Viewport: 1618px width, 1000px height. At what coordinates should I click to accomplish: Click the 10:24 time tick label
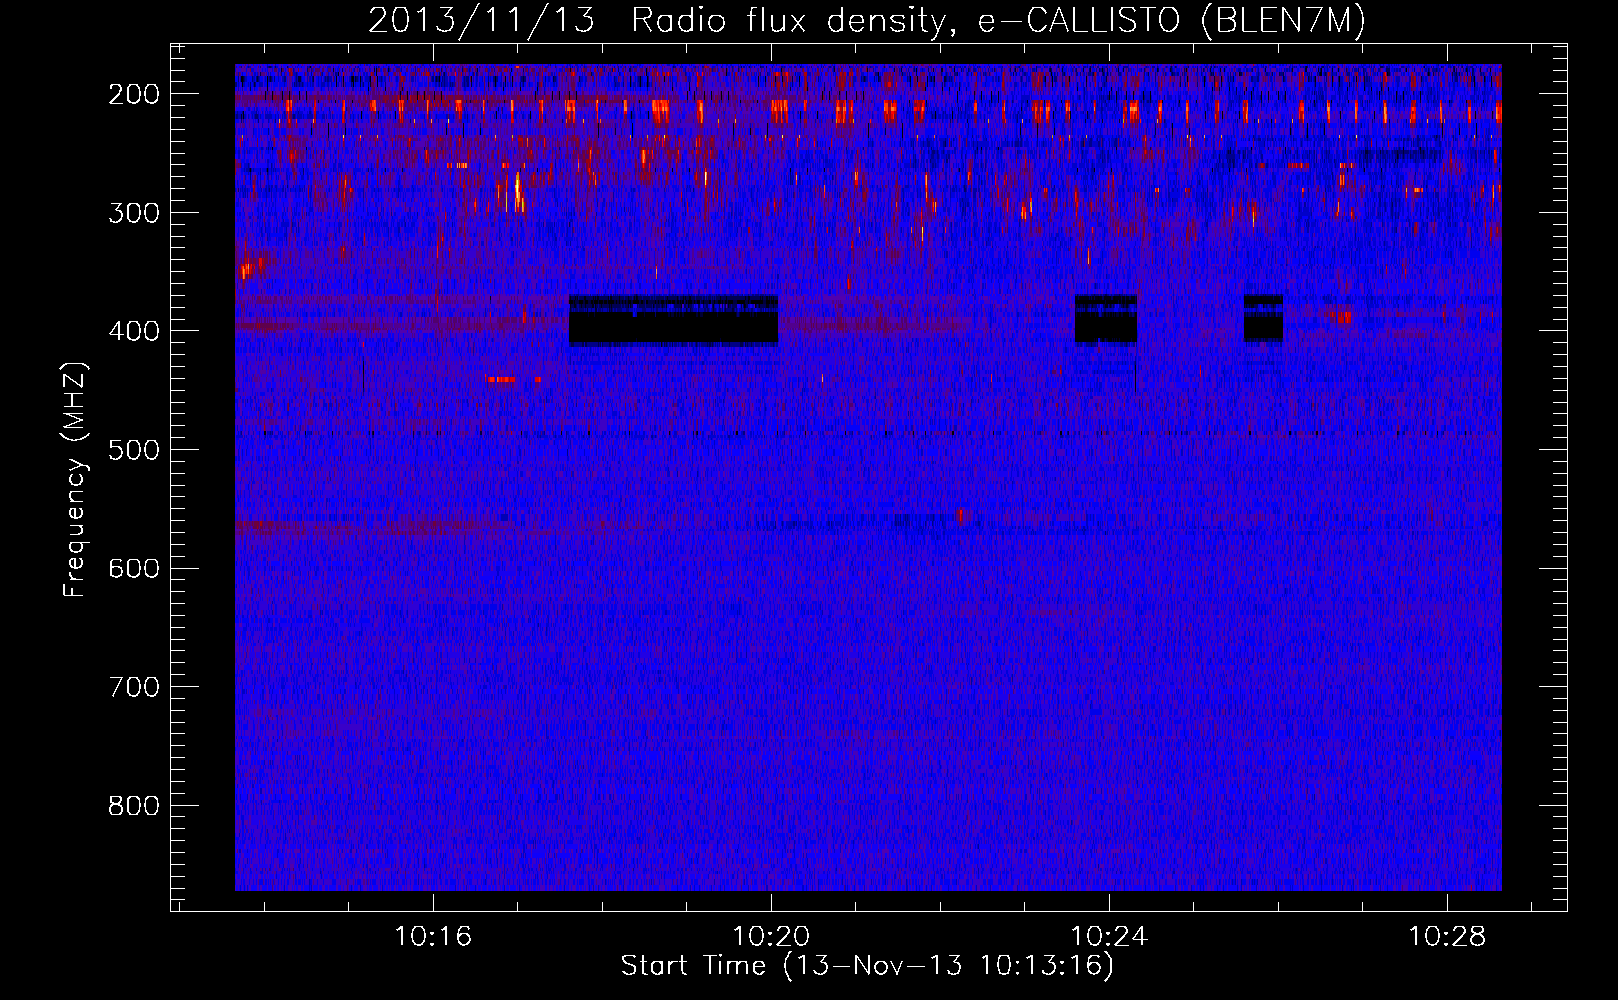point(1109,937)
